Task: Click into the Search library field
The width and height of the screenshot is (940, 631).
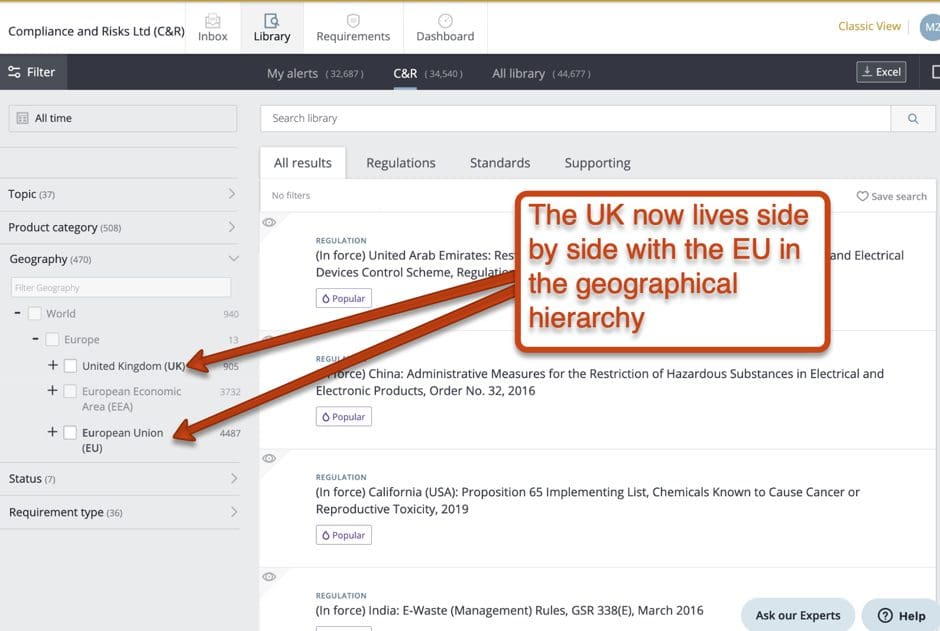Action: [x=575, y=118]
